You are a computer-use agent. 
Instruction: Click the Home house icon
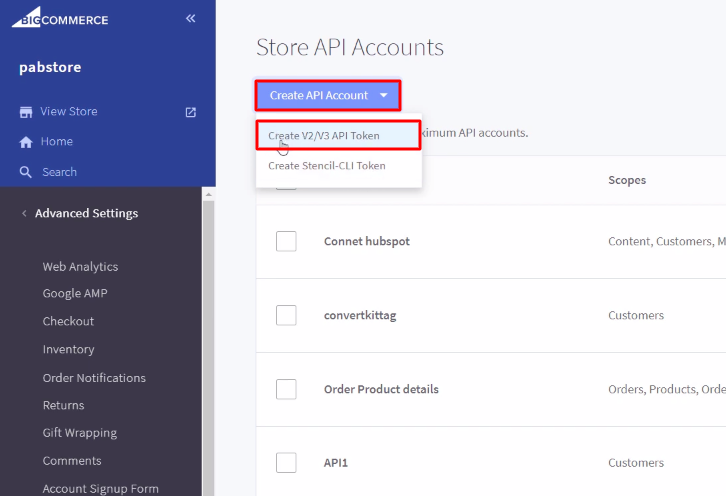[27, 142]
